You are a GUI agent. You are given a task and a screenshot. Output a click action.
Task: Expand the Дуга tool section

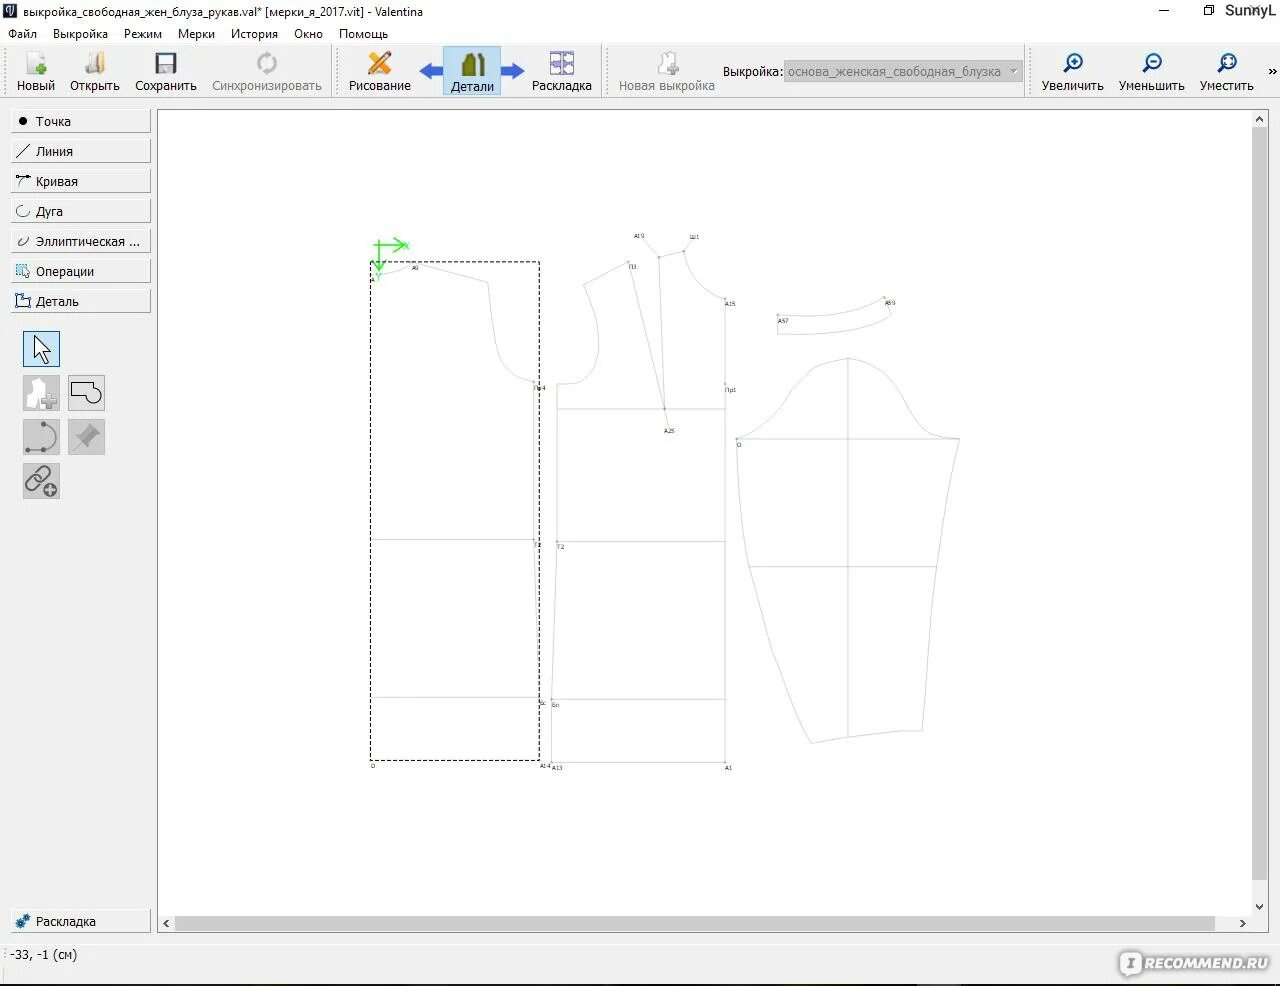[81, 211]
